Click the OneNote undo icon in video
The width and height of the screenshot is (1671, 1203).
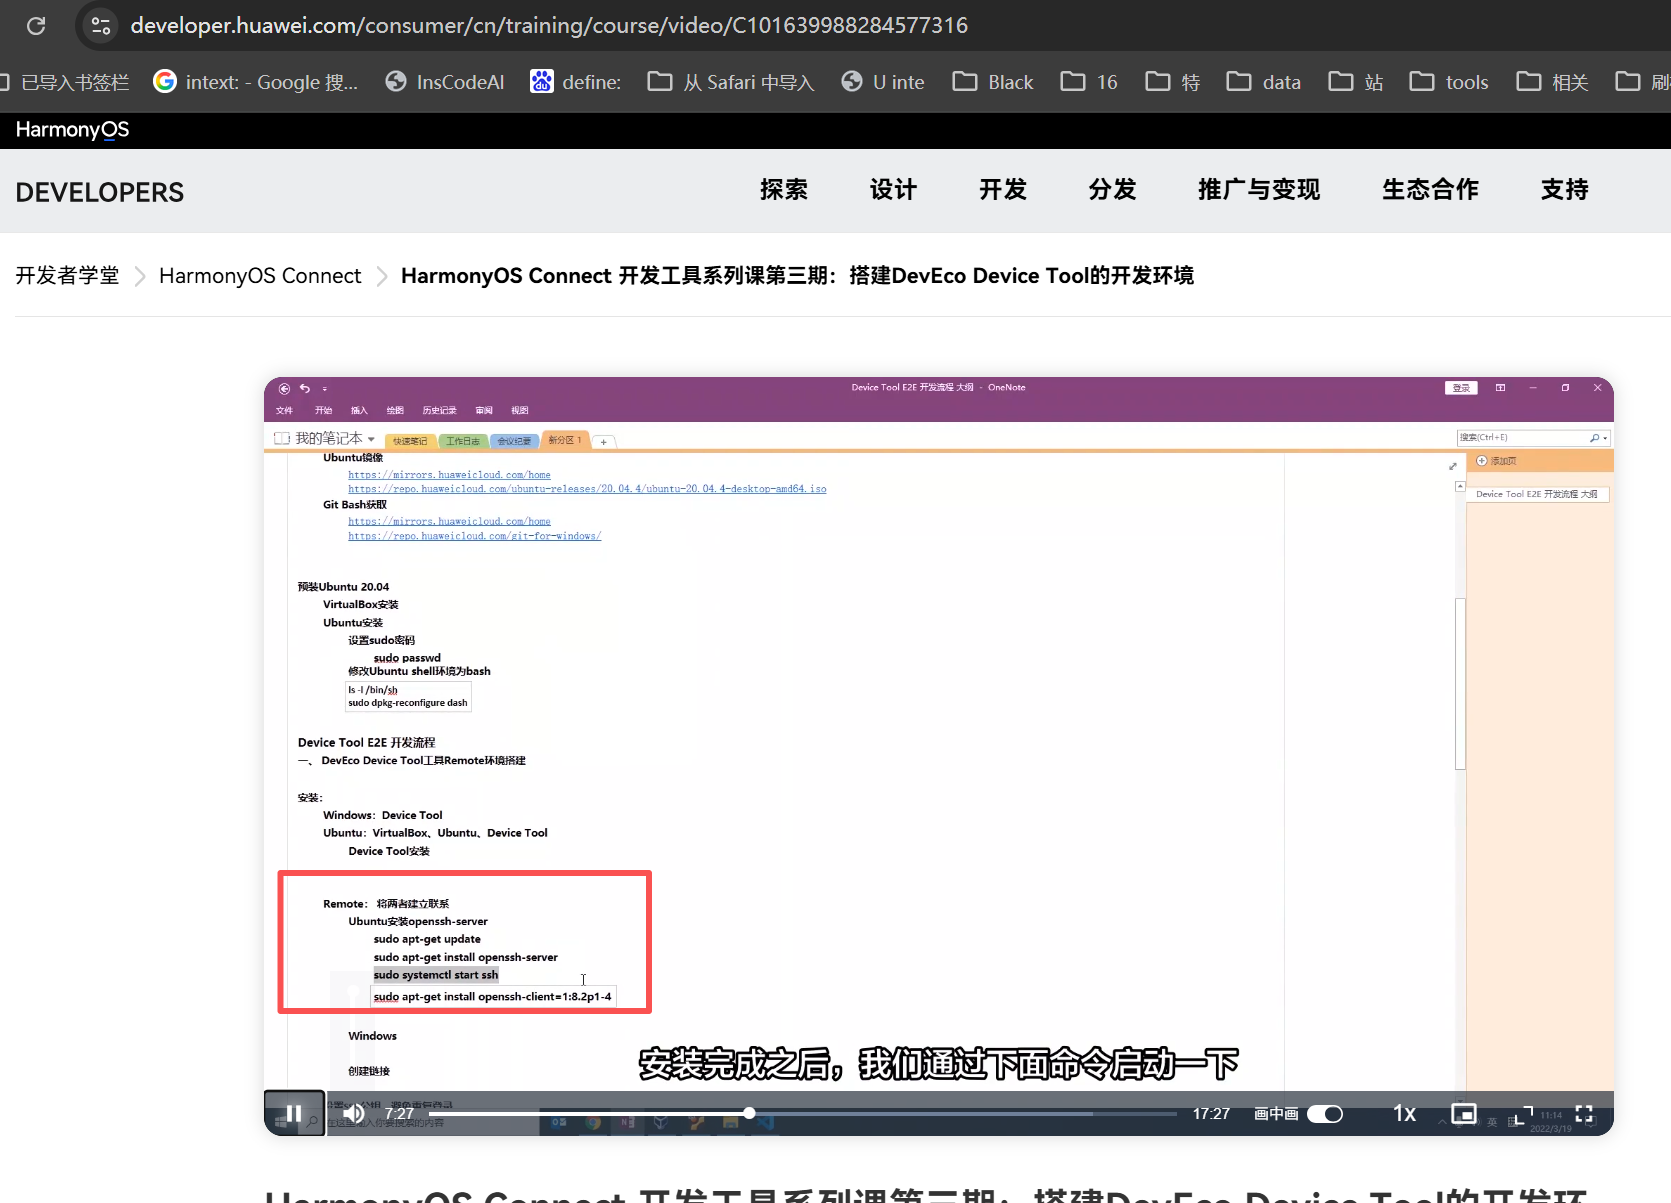[305, 389]
